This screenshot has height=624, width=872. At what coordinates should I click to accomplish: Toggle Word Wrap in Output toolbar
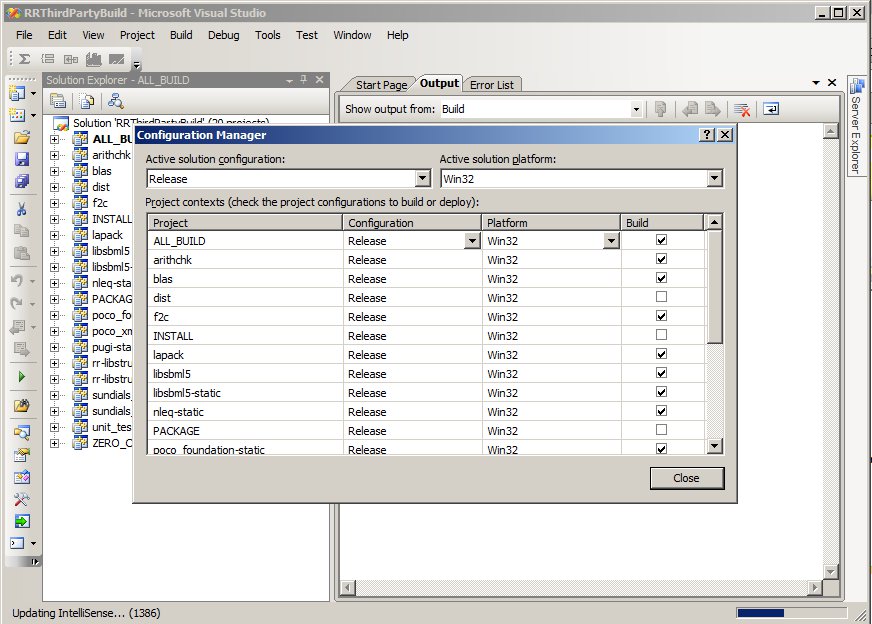[771, 109]
